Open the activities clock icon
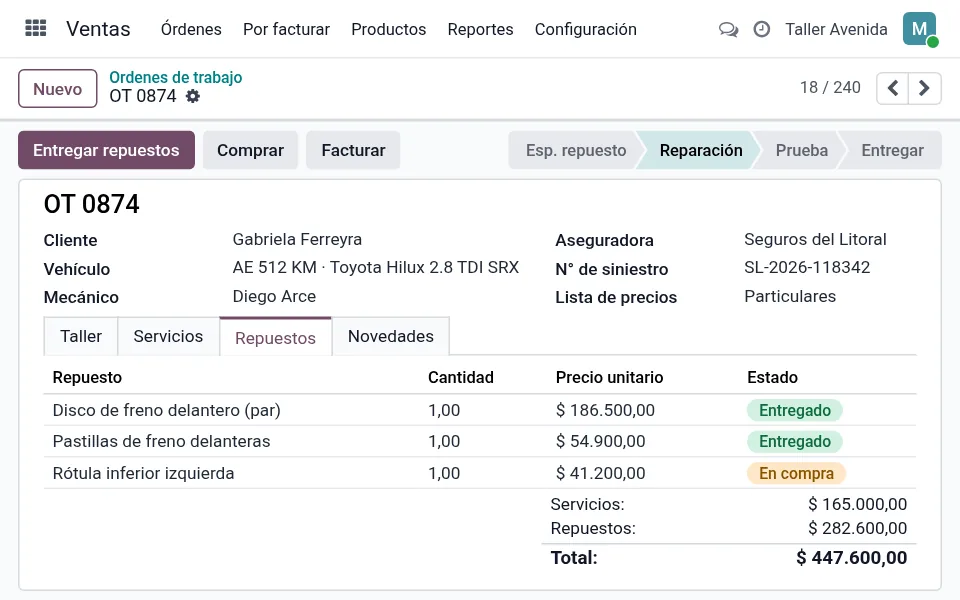The width and height of the screenshot is (960, 600). click(x=762, y=29)
